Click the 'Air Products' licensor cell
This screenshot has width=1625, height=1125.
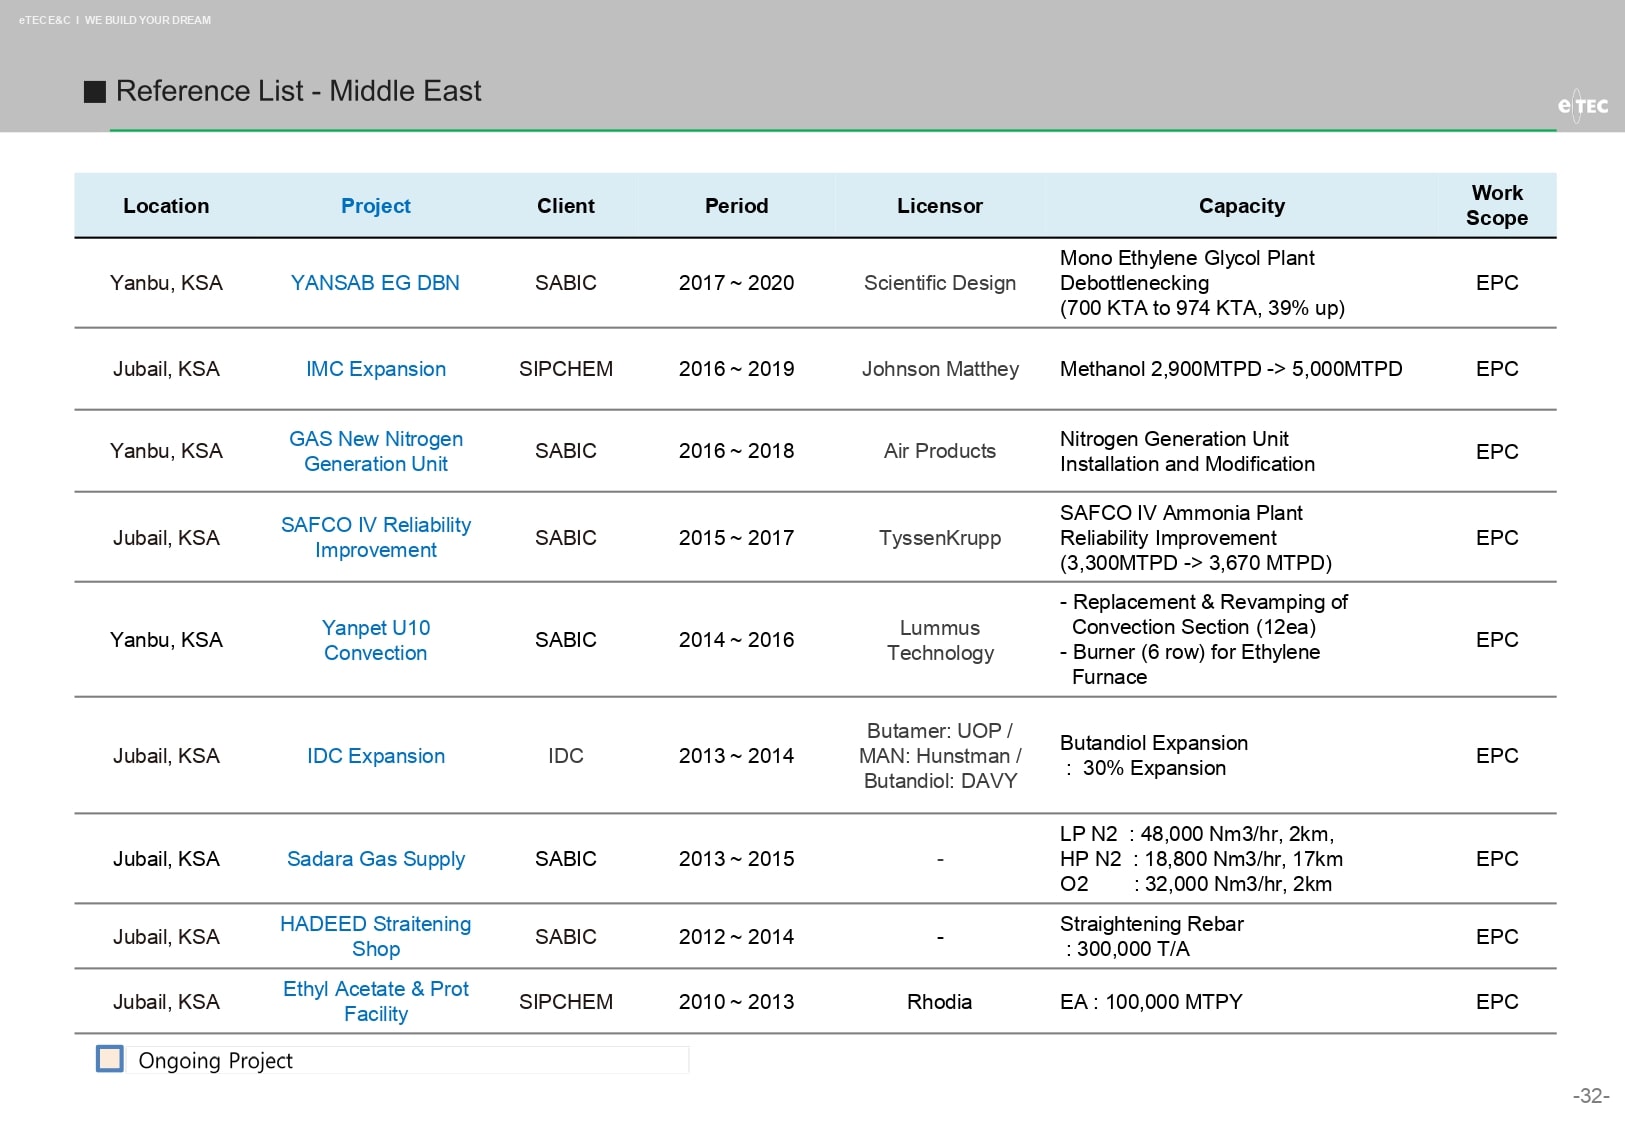[x=940, y=451]
